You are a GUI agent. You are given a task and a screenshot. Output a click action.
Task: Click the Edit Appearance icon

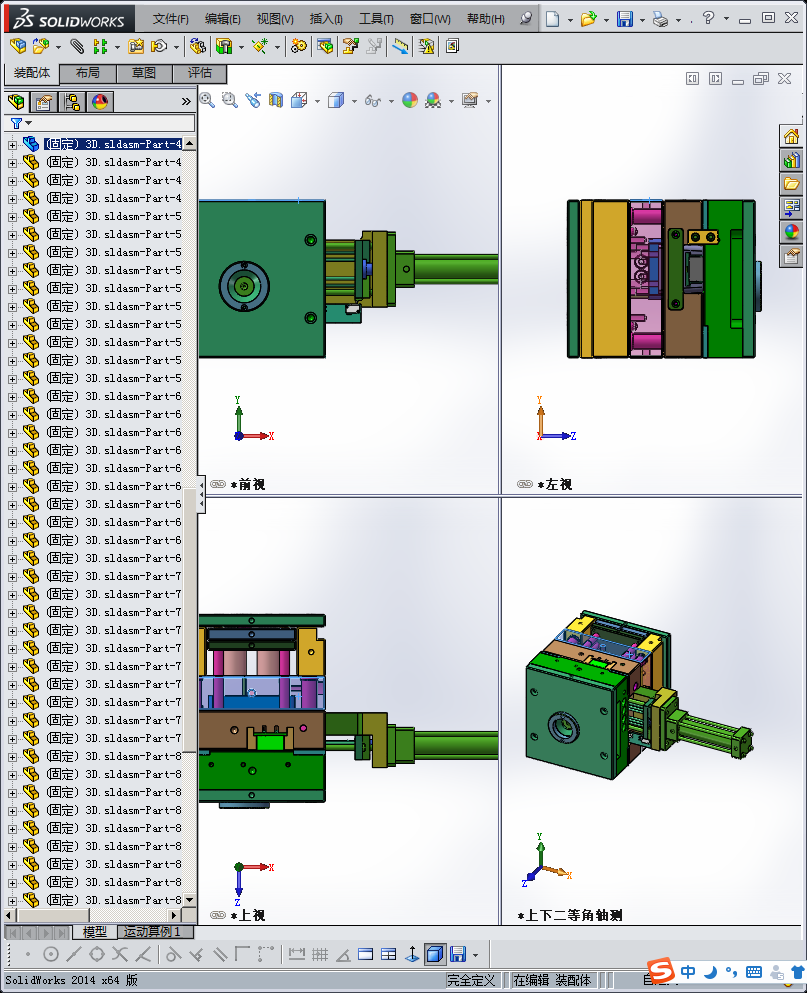[409, 100]
